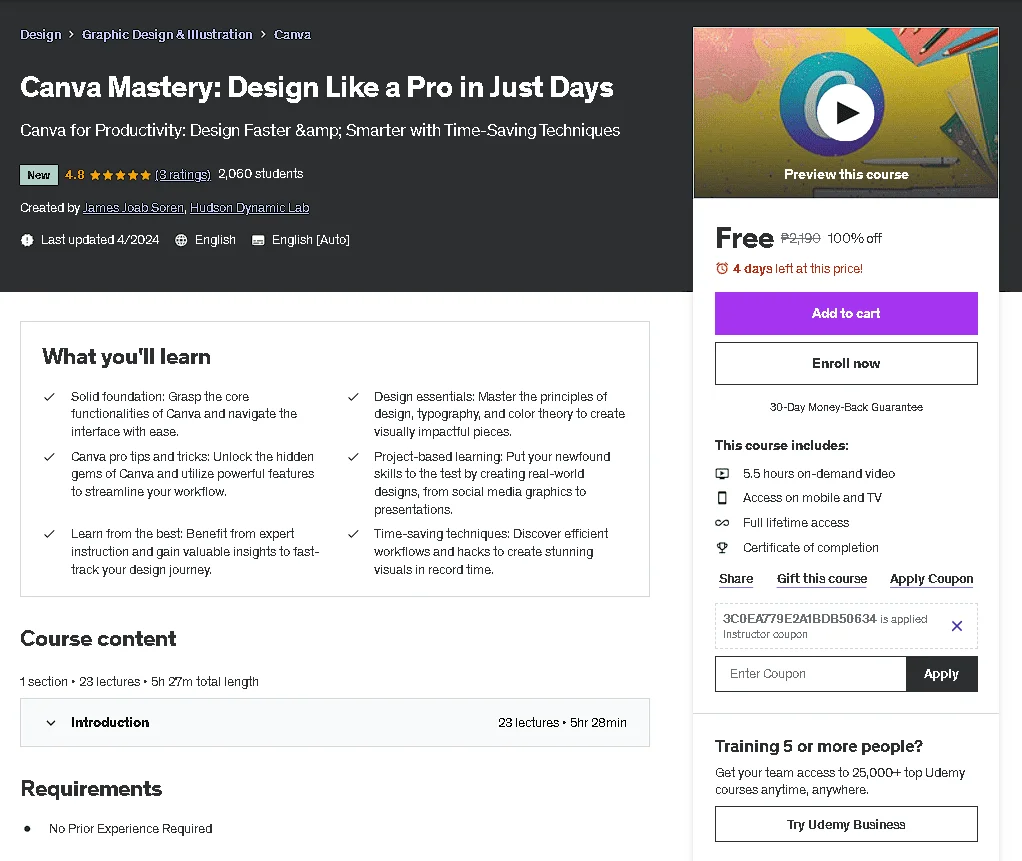Collapse the Introduction section chevron
The image size is (1022, 861).
pos(51,723)
